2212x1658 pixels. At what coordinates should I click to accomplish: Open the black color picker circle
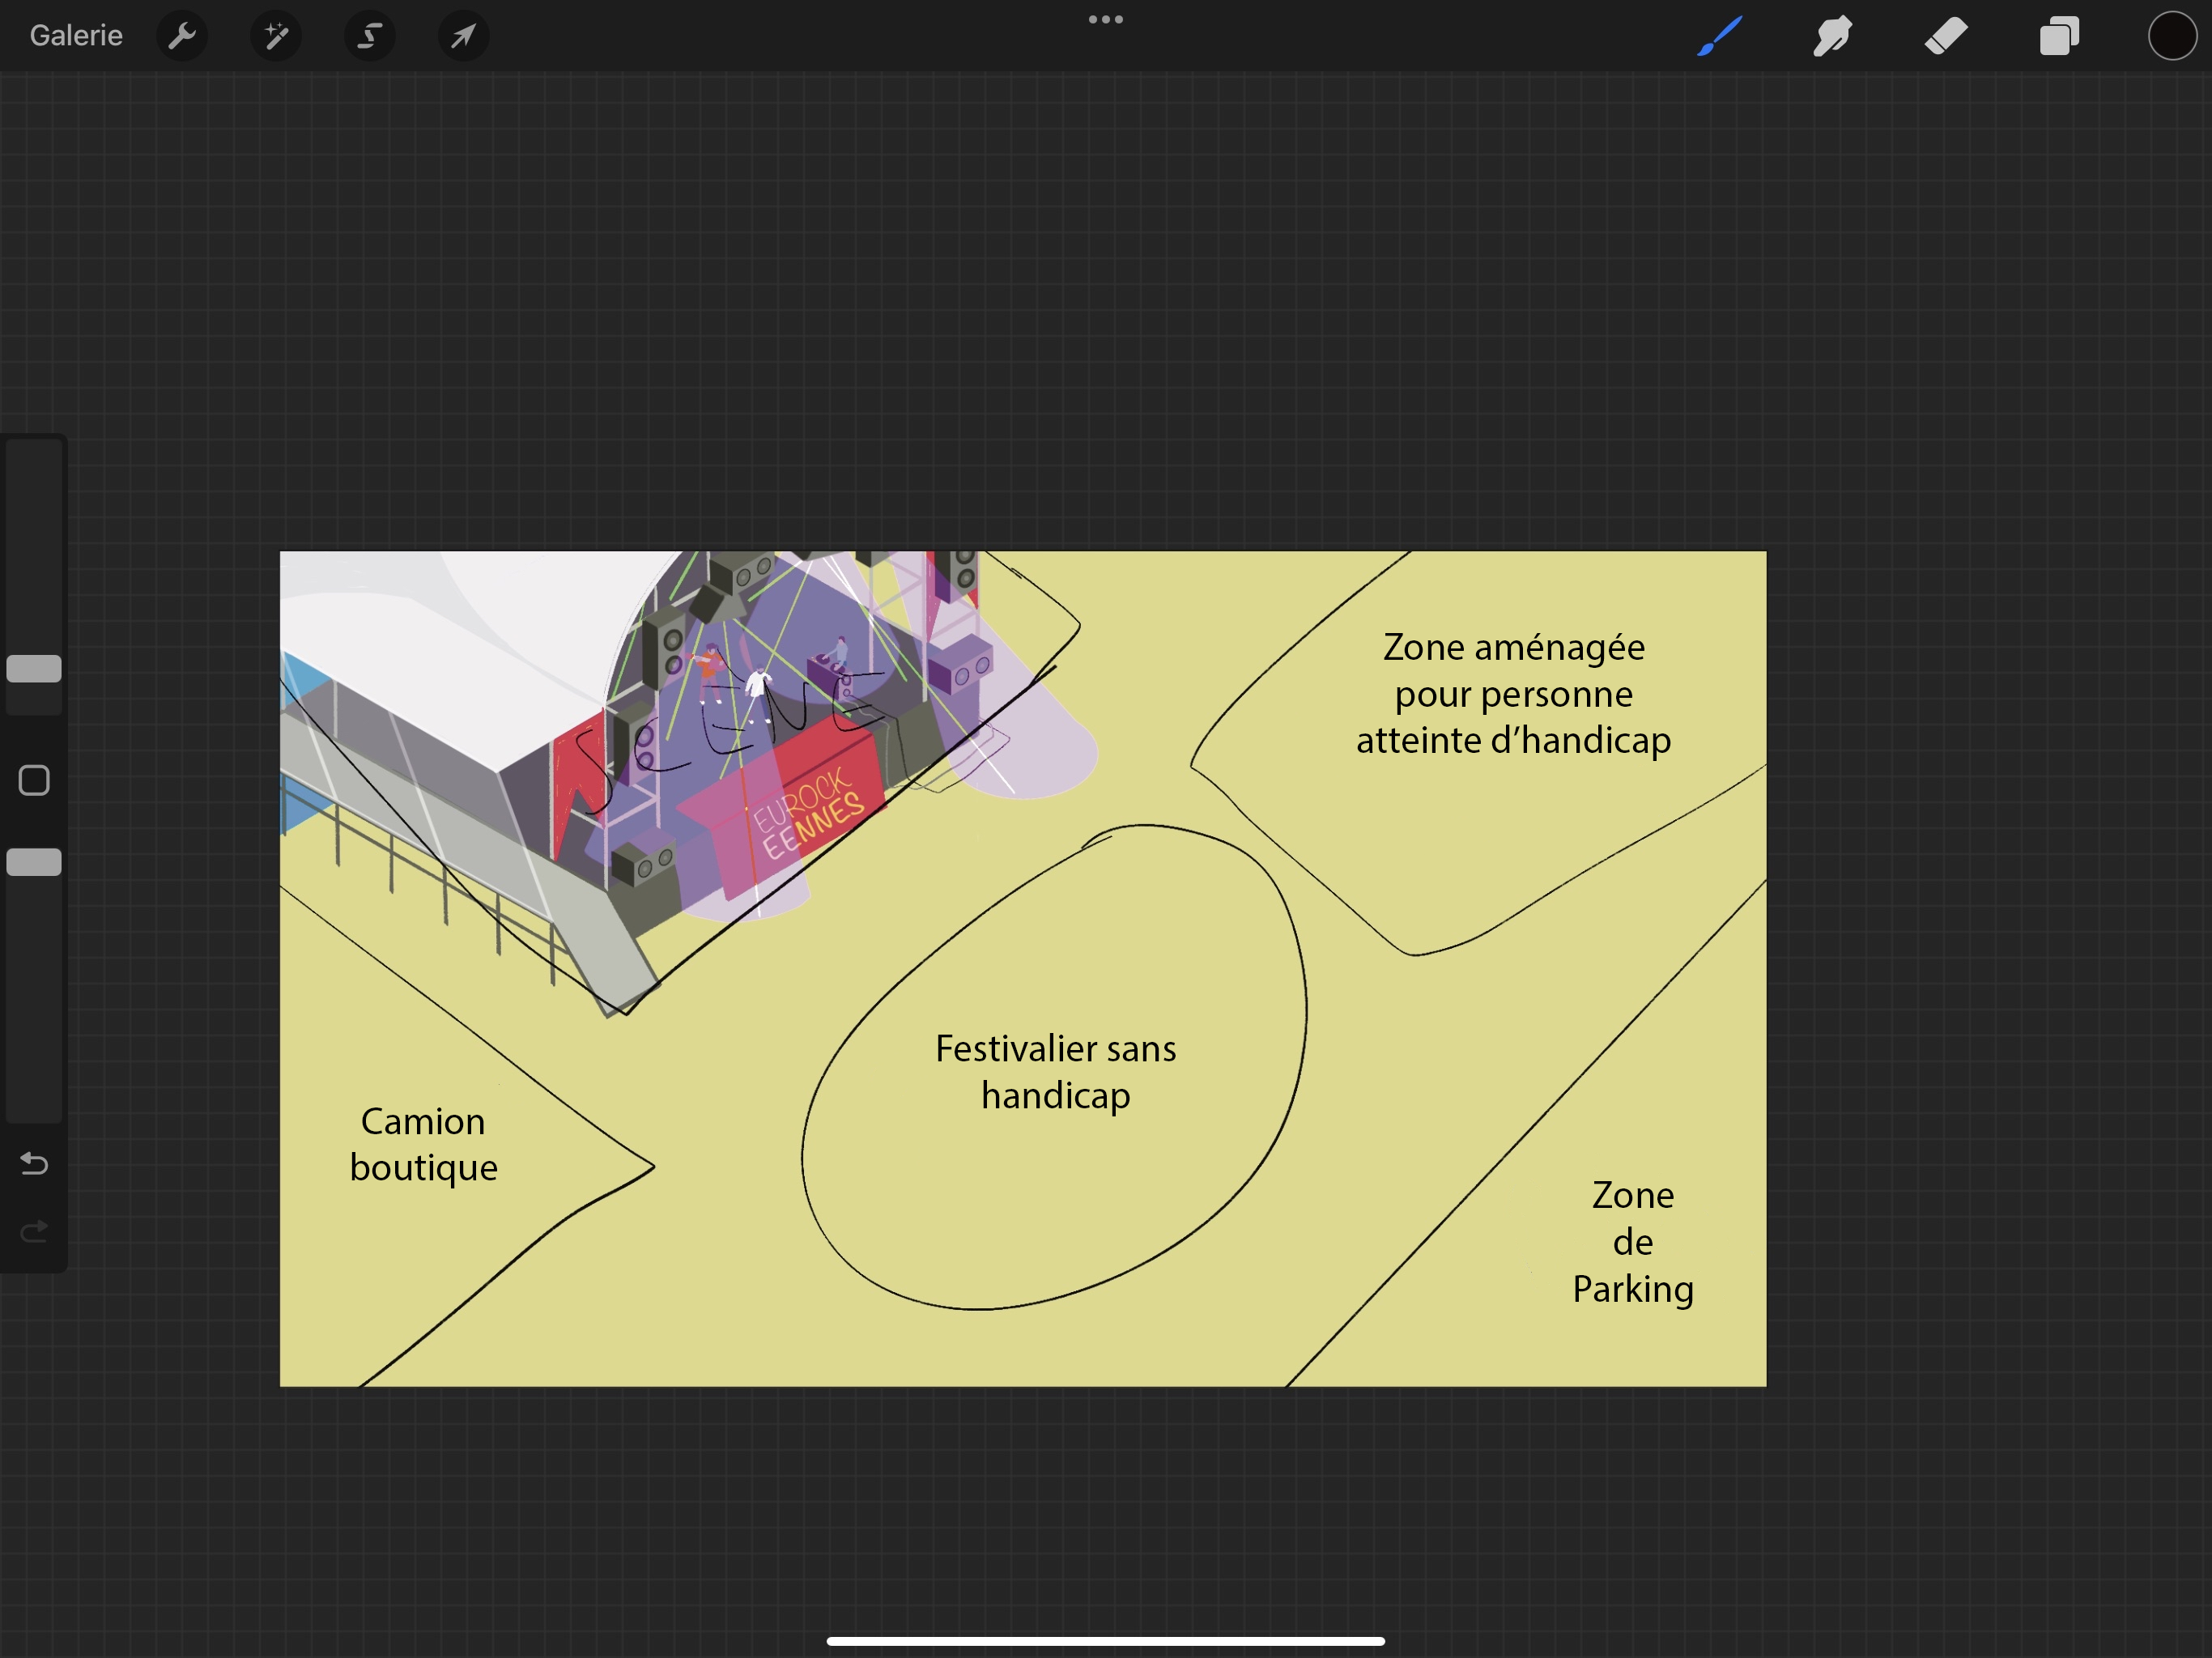click(x=2172, y=36)
